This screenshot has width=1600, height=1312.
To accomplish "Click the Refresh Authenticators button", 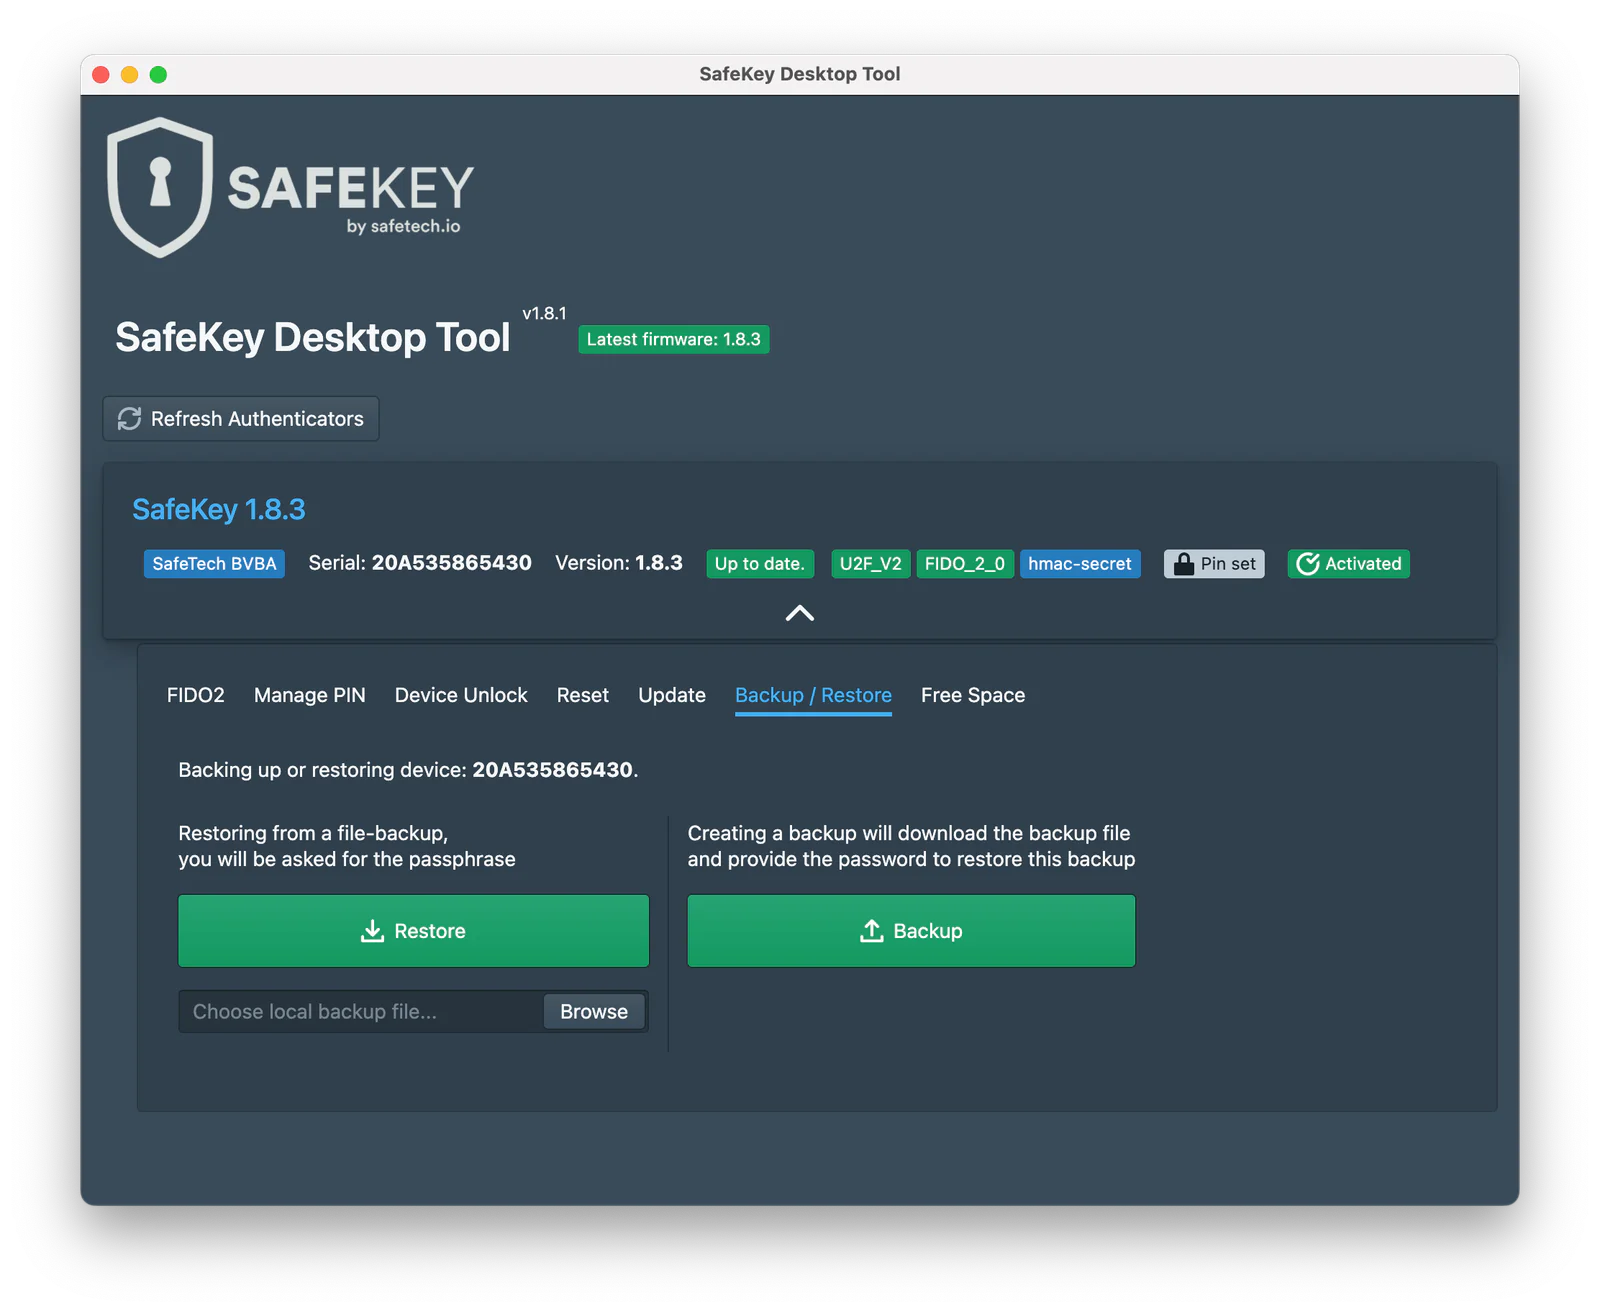I will coord(241,419).
